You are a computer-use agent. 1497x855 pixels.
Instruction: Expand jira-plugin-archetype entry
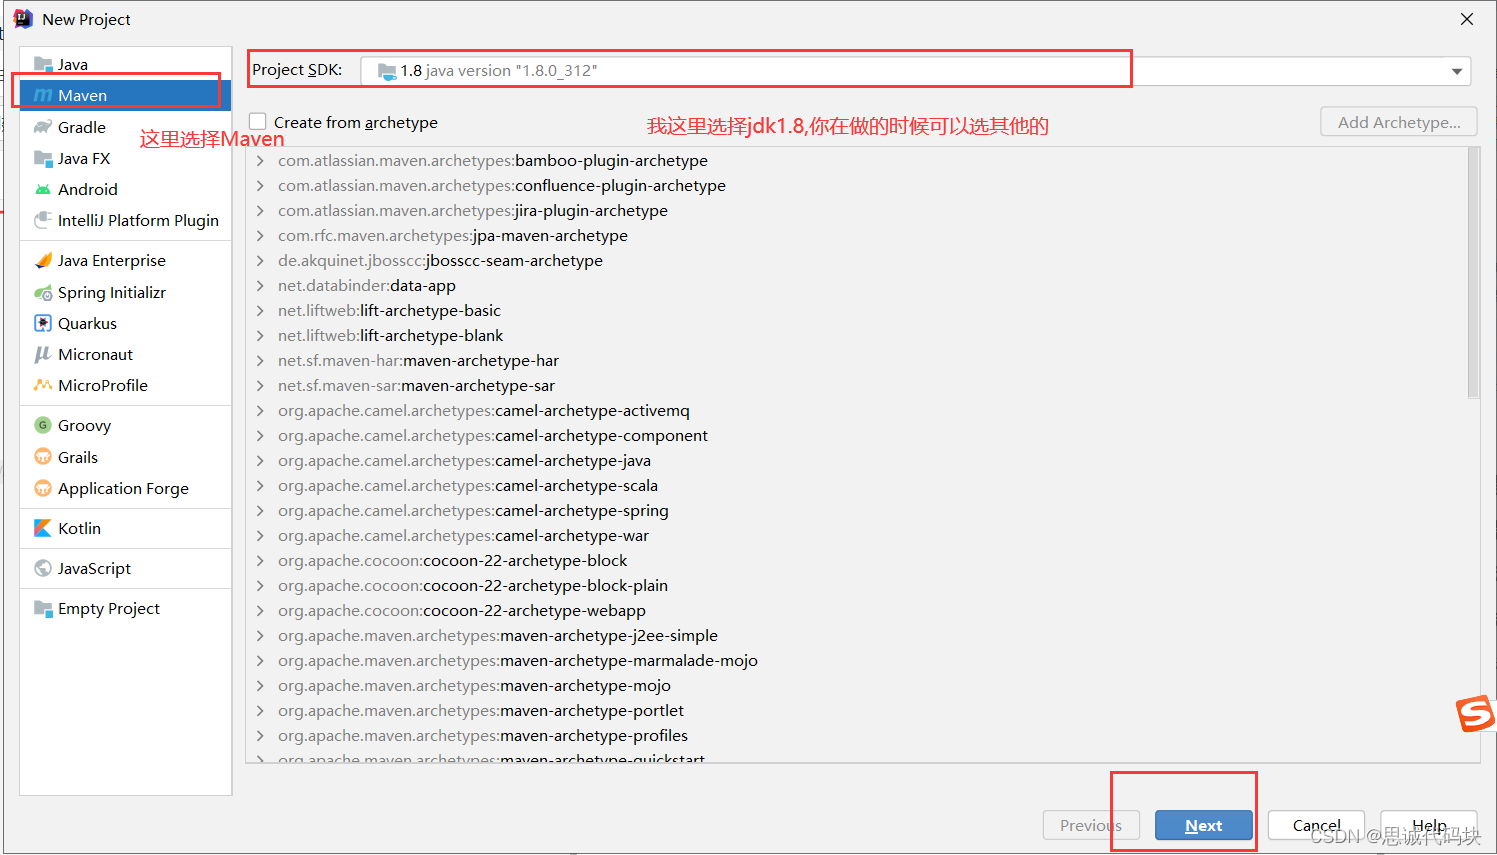[x=260, y=210]
